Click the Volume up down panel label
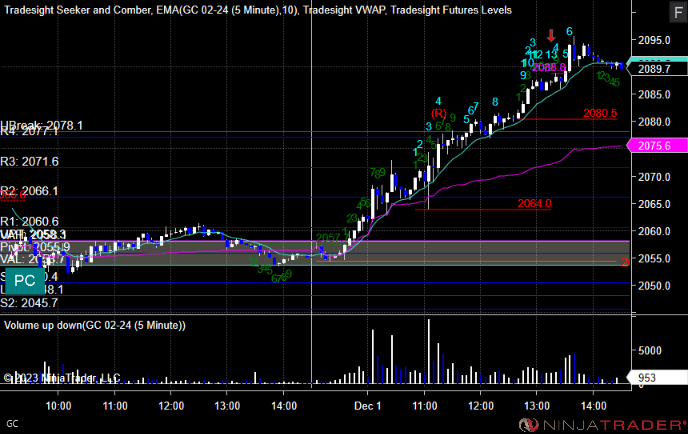This screenshot has width=688, height=434. tap(95, 325)
